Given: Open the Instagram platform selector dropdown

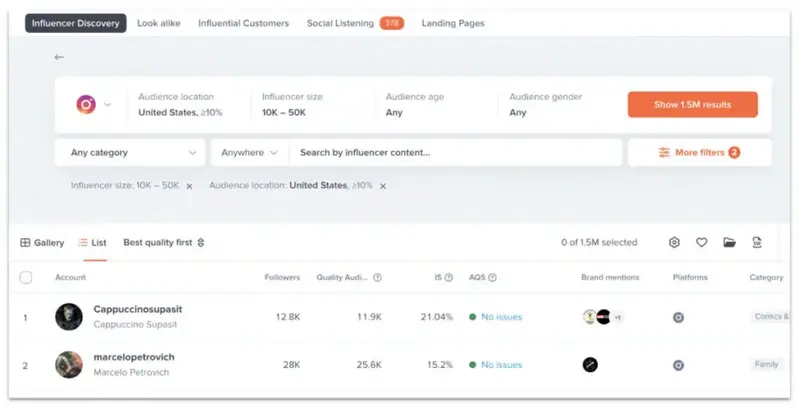Looking at the screenshot, I should [94, 105].
